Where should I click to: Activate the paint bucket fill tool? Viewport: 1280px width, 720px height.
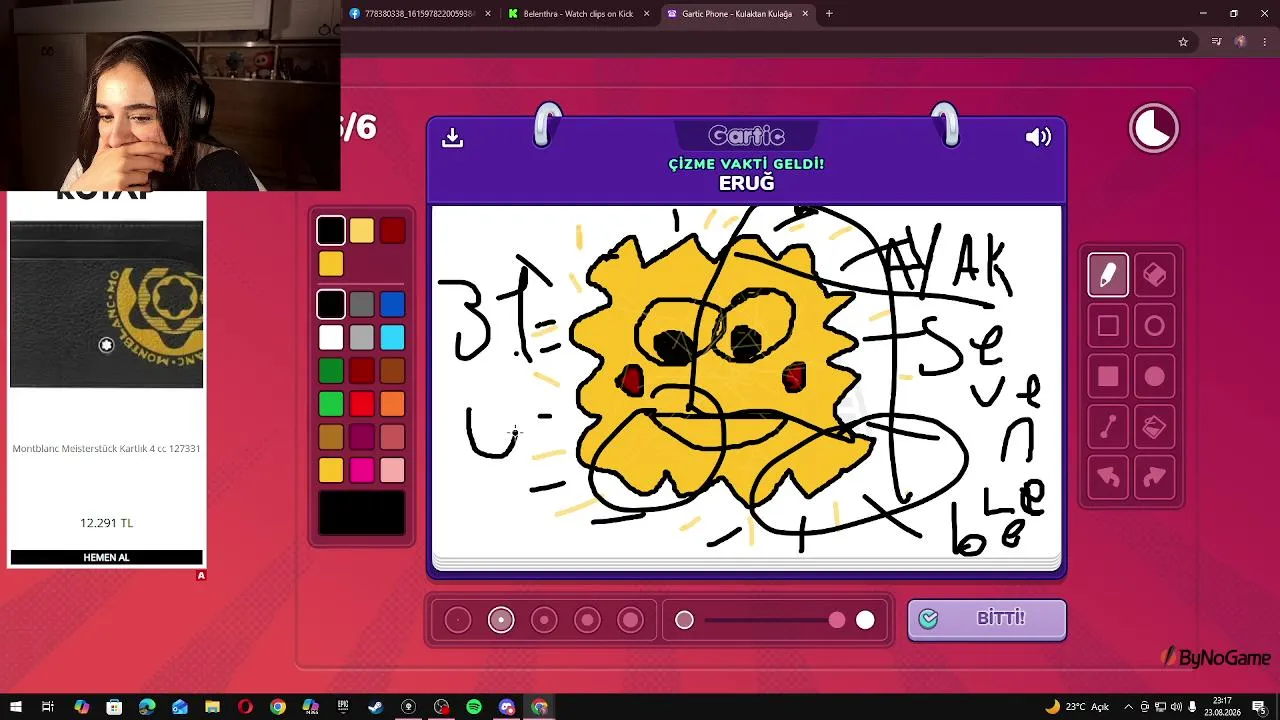1155,428
